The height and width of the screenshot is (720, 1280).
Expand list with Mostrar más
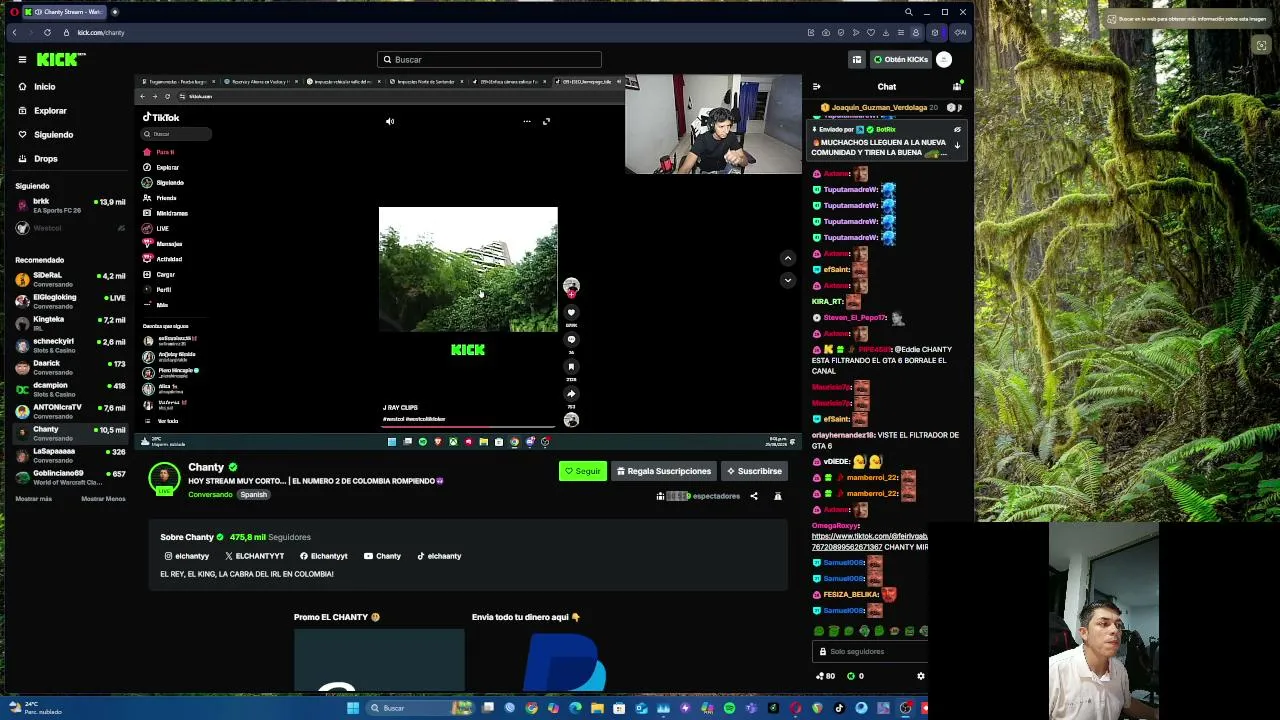[33, 499]
